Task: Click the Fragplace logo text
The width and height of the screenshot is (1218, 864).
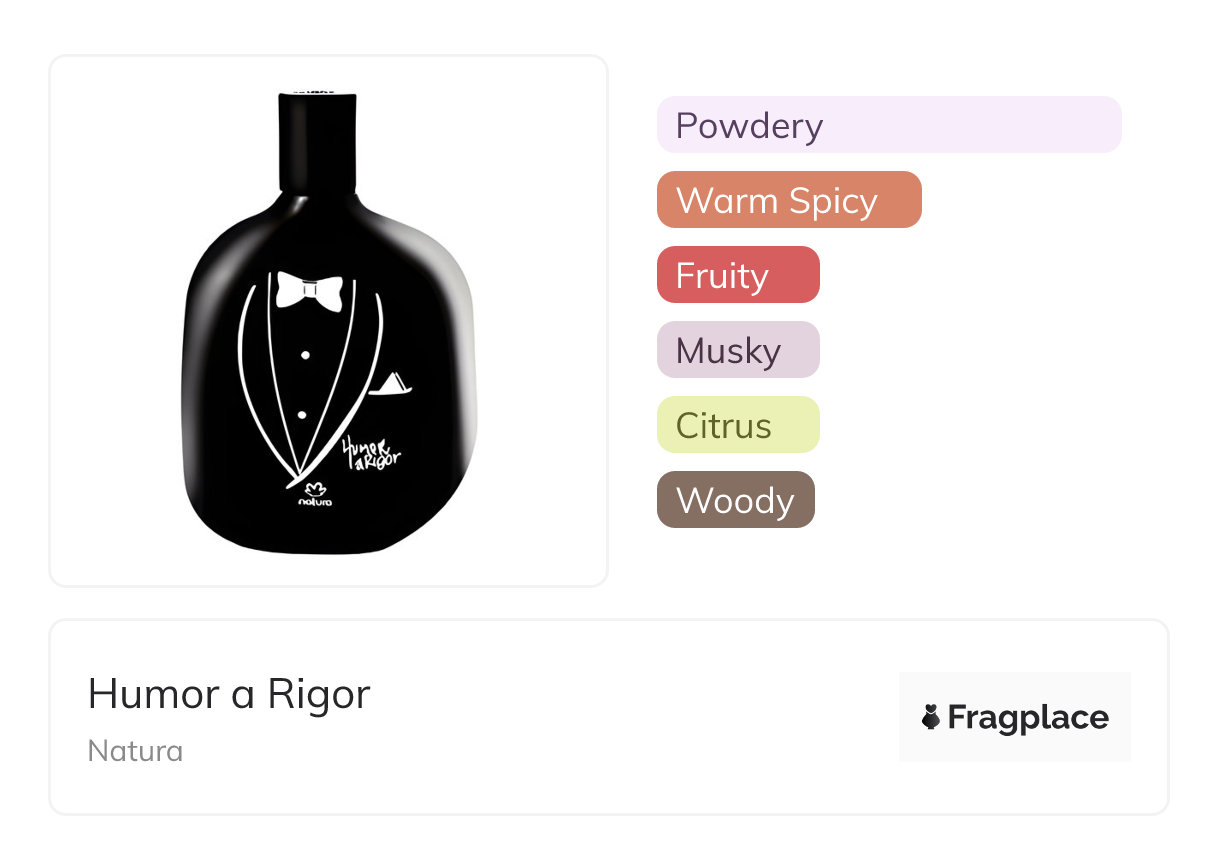Action: click(1028, 717)
